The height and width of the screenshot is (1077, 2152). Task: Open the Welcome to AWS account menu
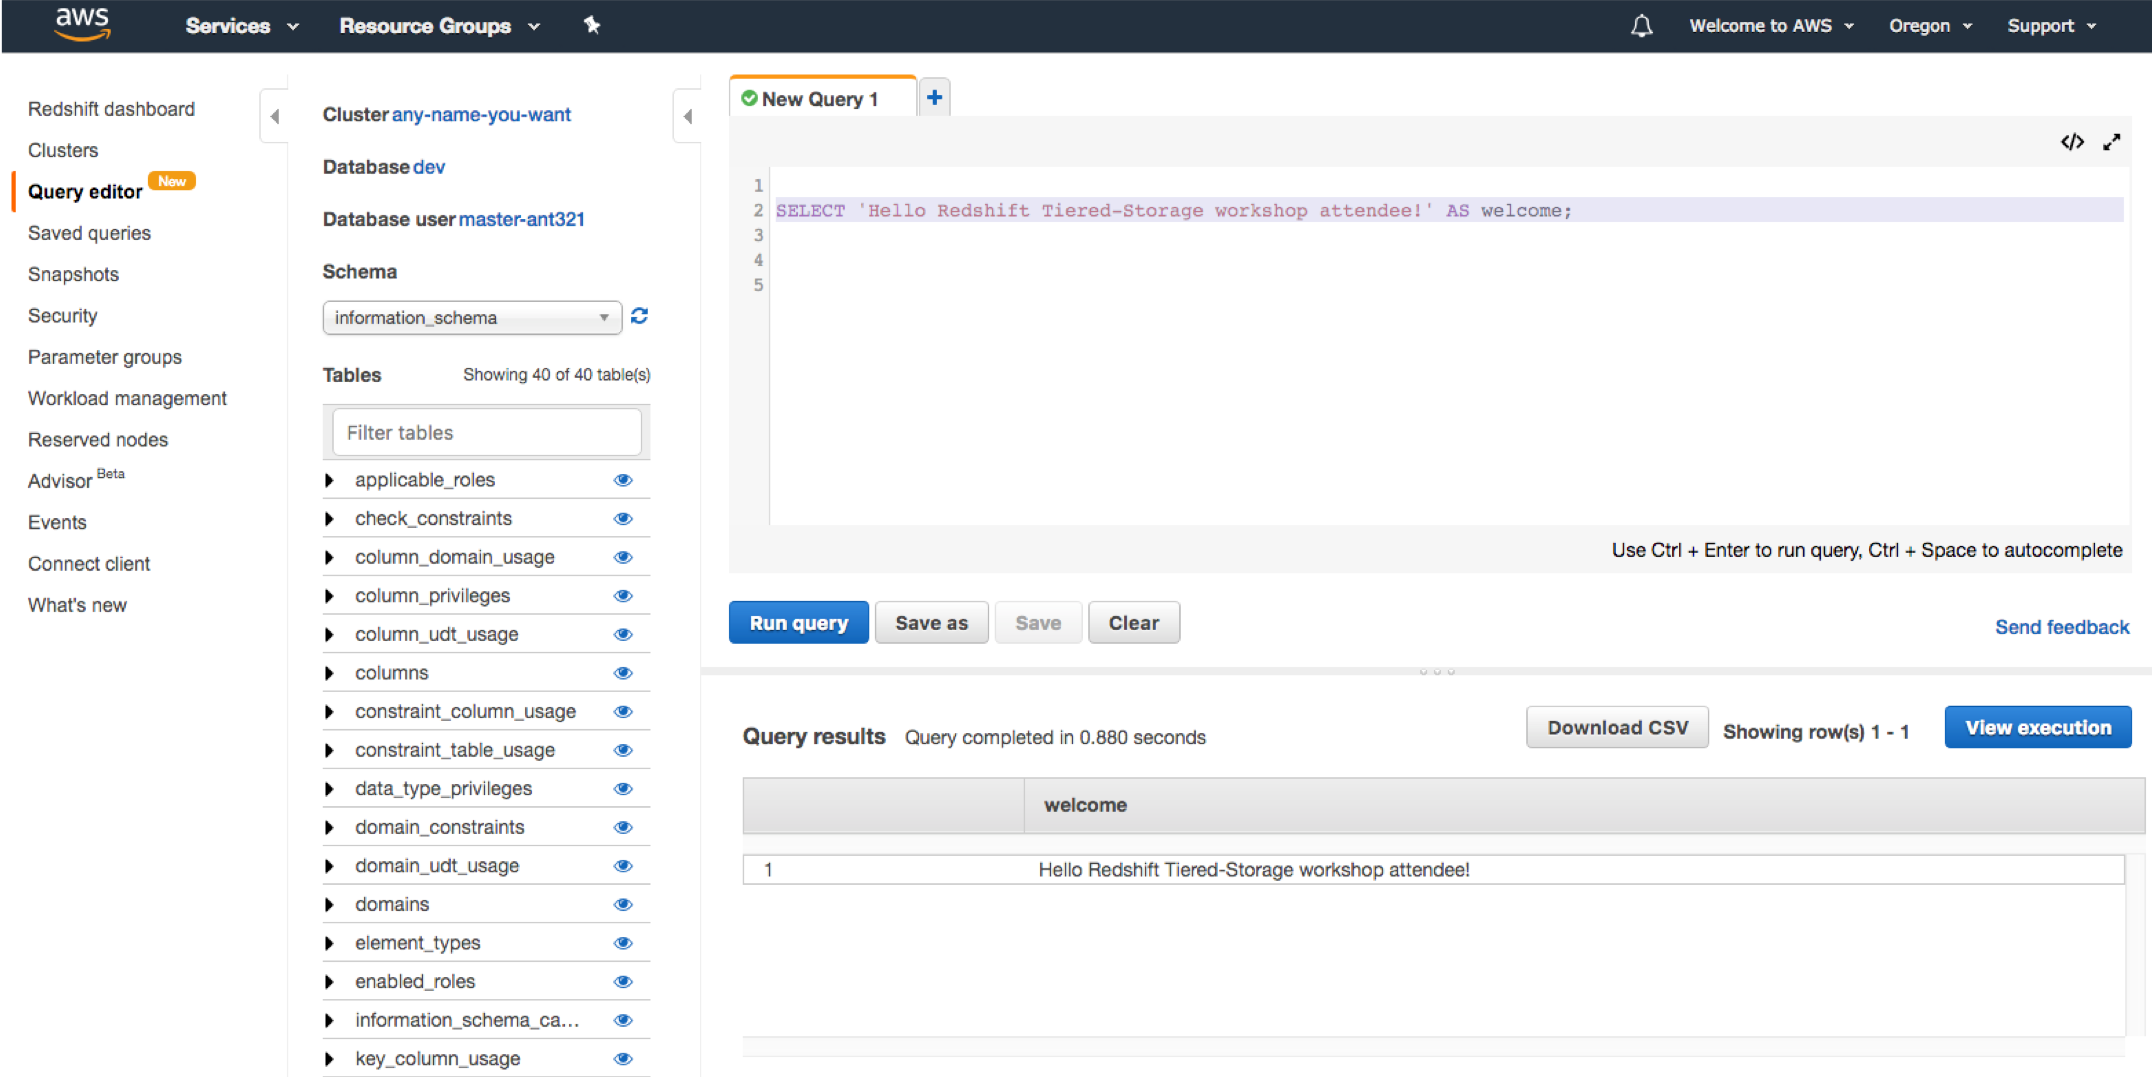[x=1771, y=26]
